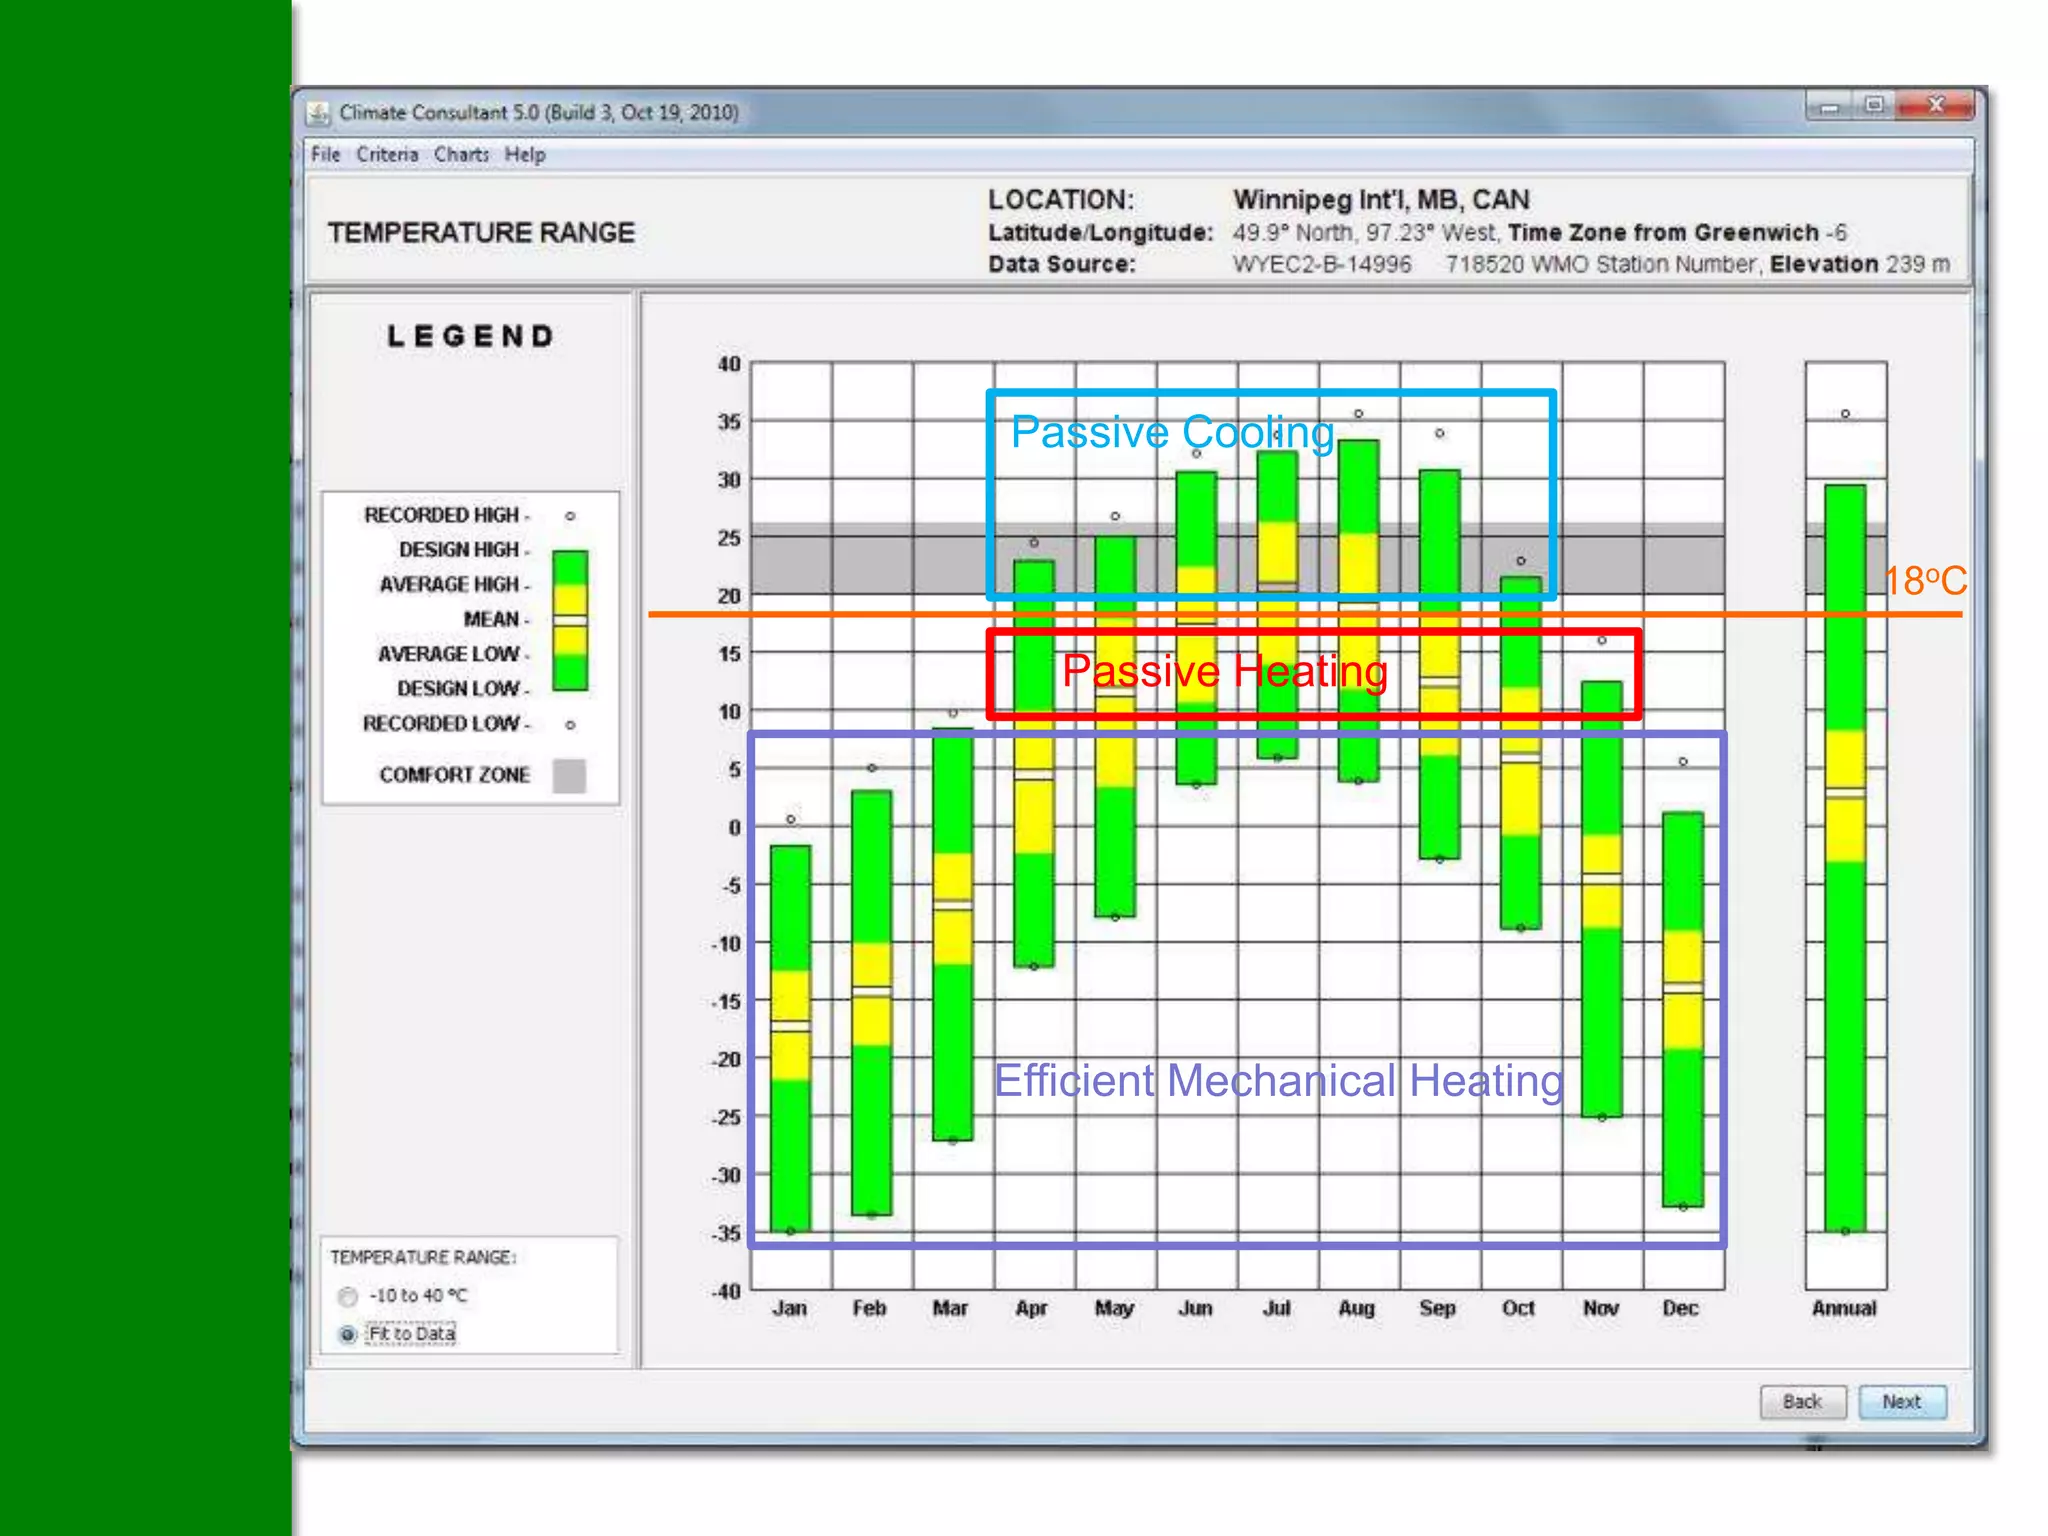
Task: Click the Annual temperature range bar
Action: tap(1845, 860)
